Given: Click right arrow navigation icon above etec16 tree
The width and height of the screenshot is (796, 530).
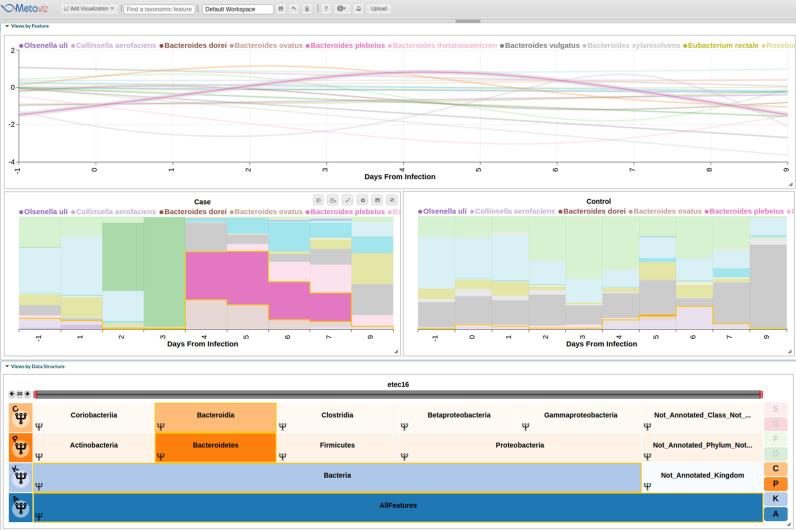Looking at the screenshot, I should tap(27, 394).
